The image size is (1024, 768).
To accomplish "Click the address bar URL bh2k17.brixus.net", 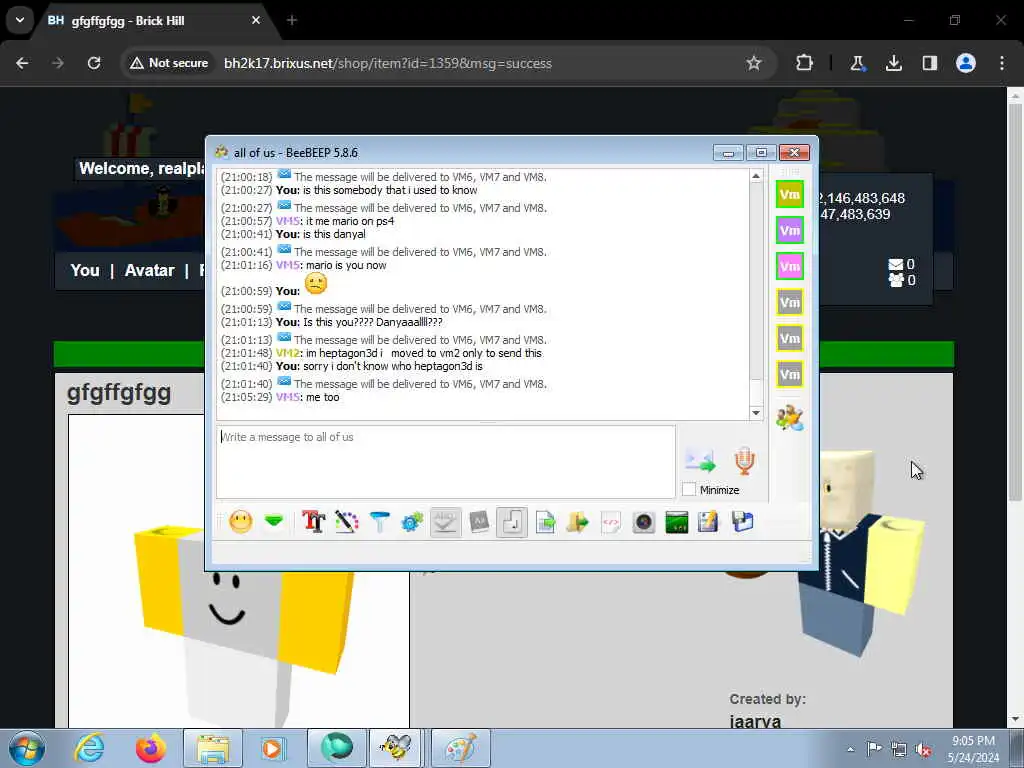I will pos(388,63).
